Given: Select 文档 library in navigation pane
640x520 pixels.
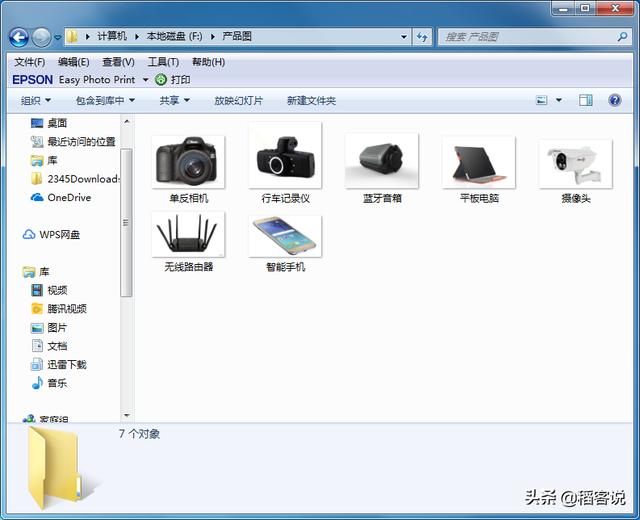Looking at the screenshot, I should pyautogui.click(x=49, y=346).
